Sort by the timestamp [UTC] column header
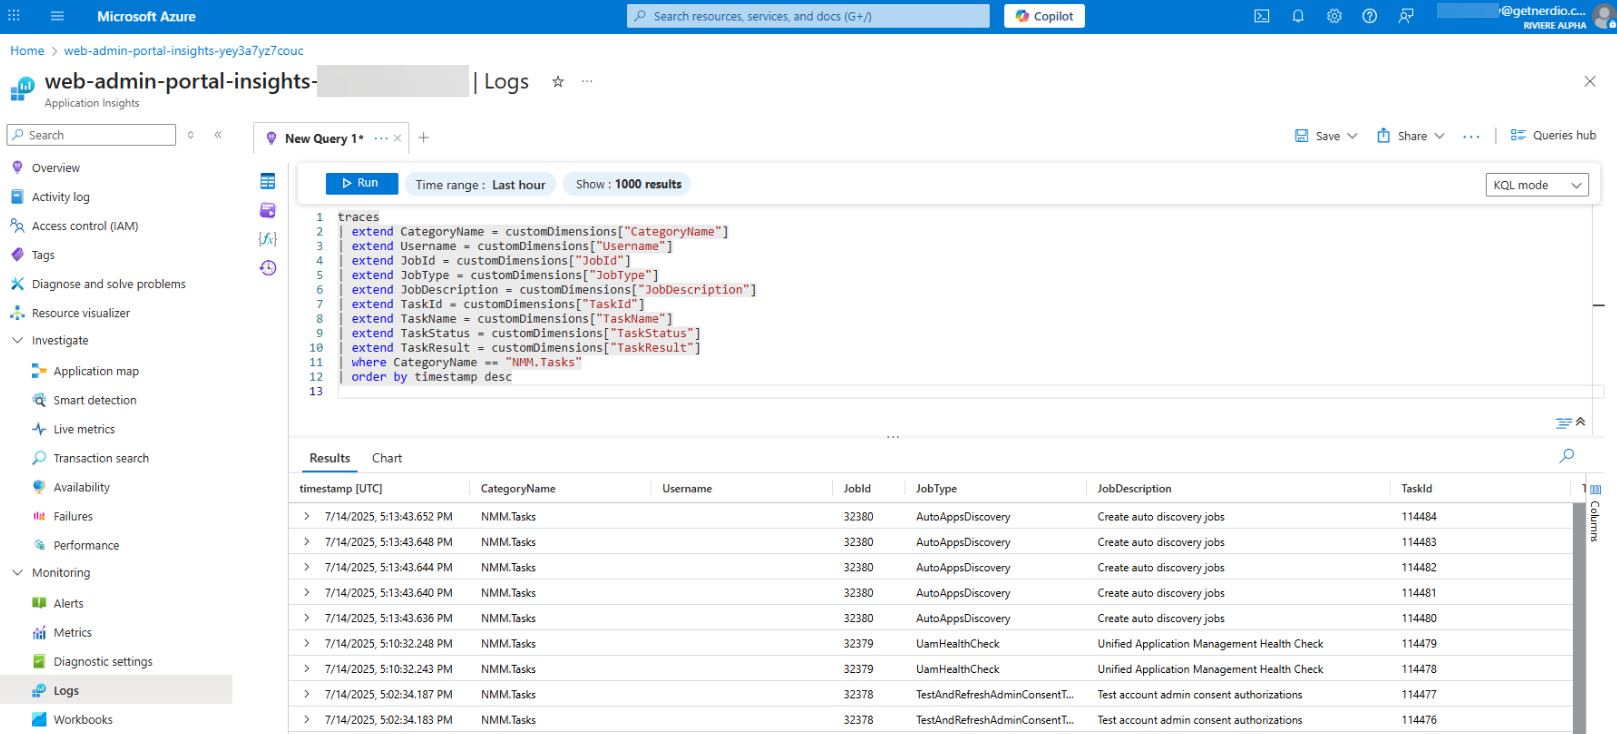Image resolution: width=1617 pixels, height=734 pixels. (x=341, y=489)
